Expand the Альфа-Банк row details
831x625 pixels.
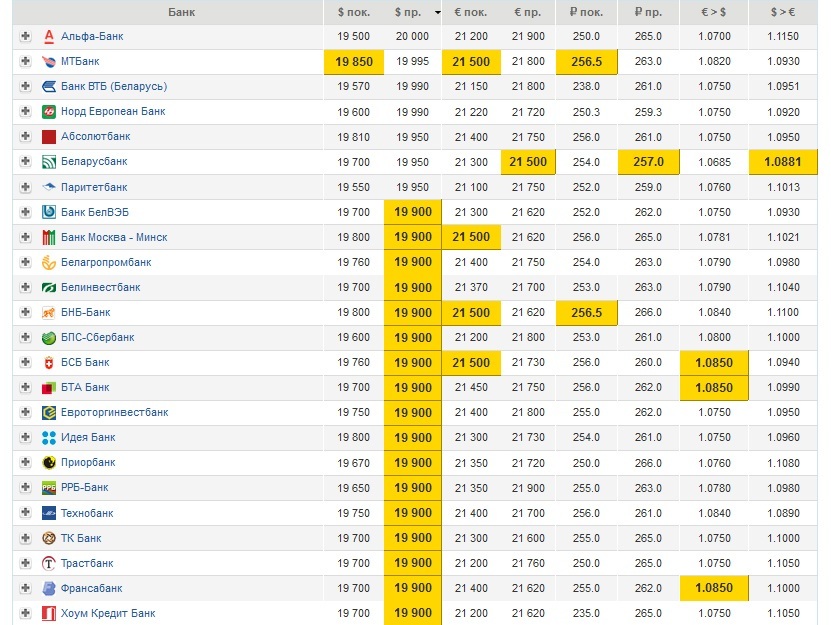pyautogui.click(x=25, y=36)
